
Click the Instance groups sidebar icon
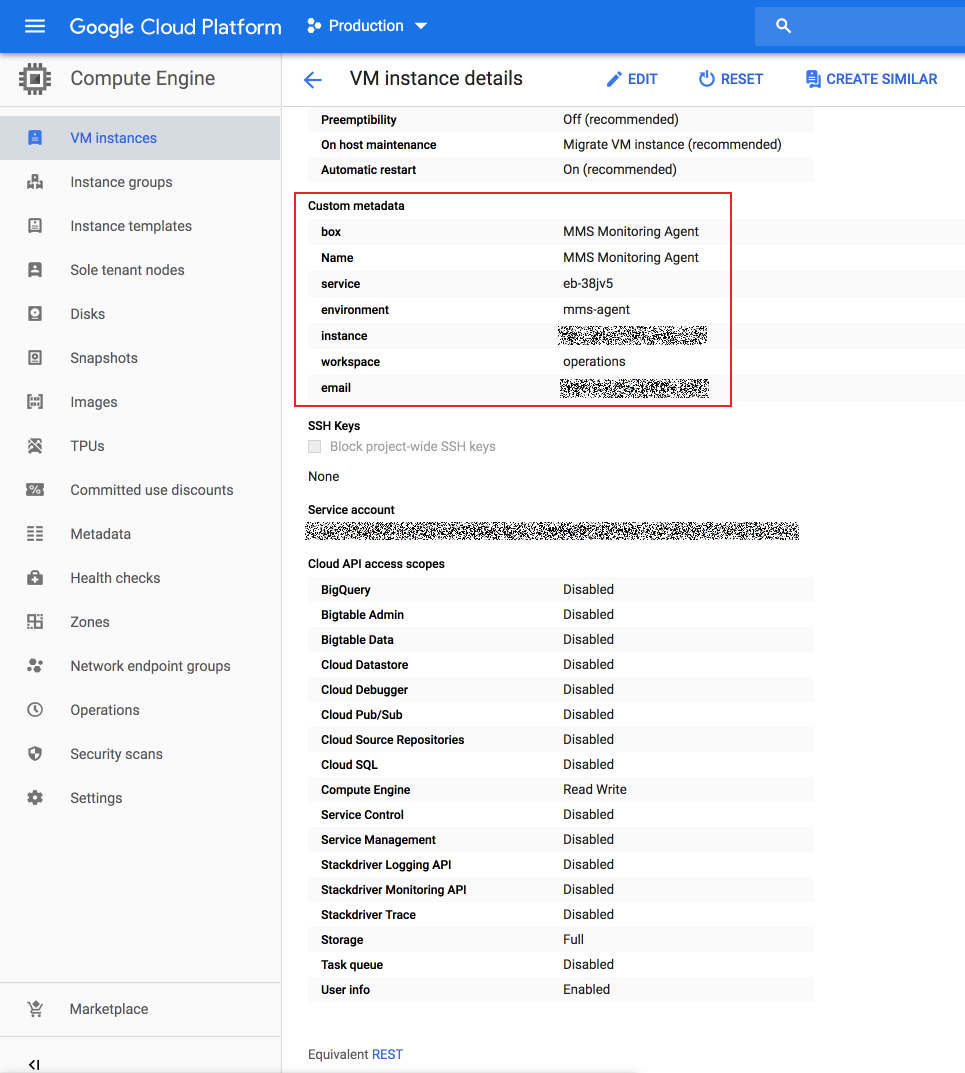coord(35,182)
